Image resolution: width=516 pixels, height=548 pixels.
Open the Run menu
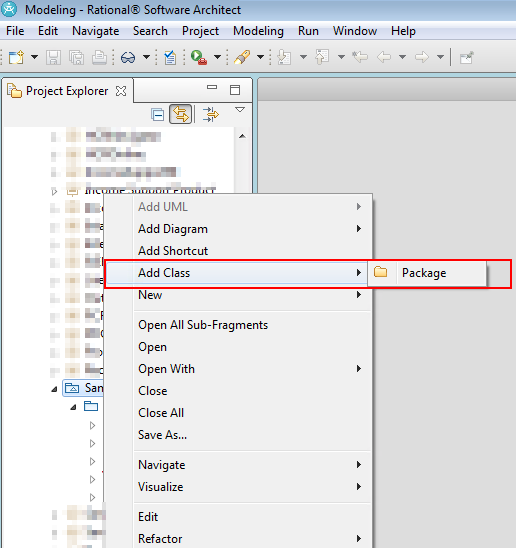point(308,31)
